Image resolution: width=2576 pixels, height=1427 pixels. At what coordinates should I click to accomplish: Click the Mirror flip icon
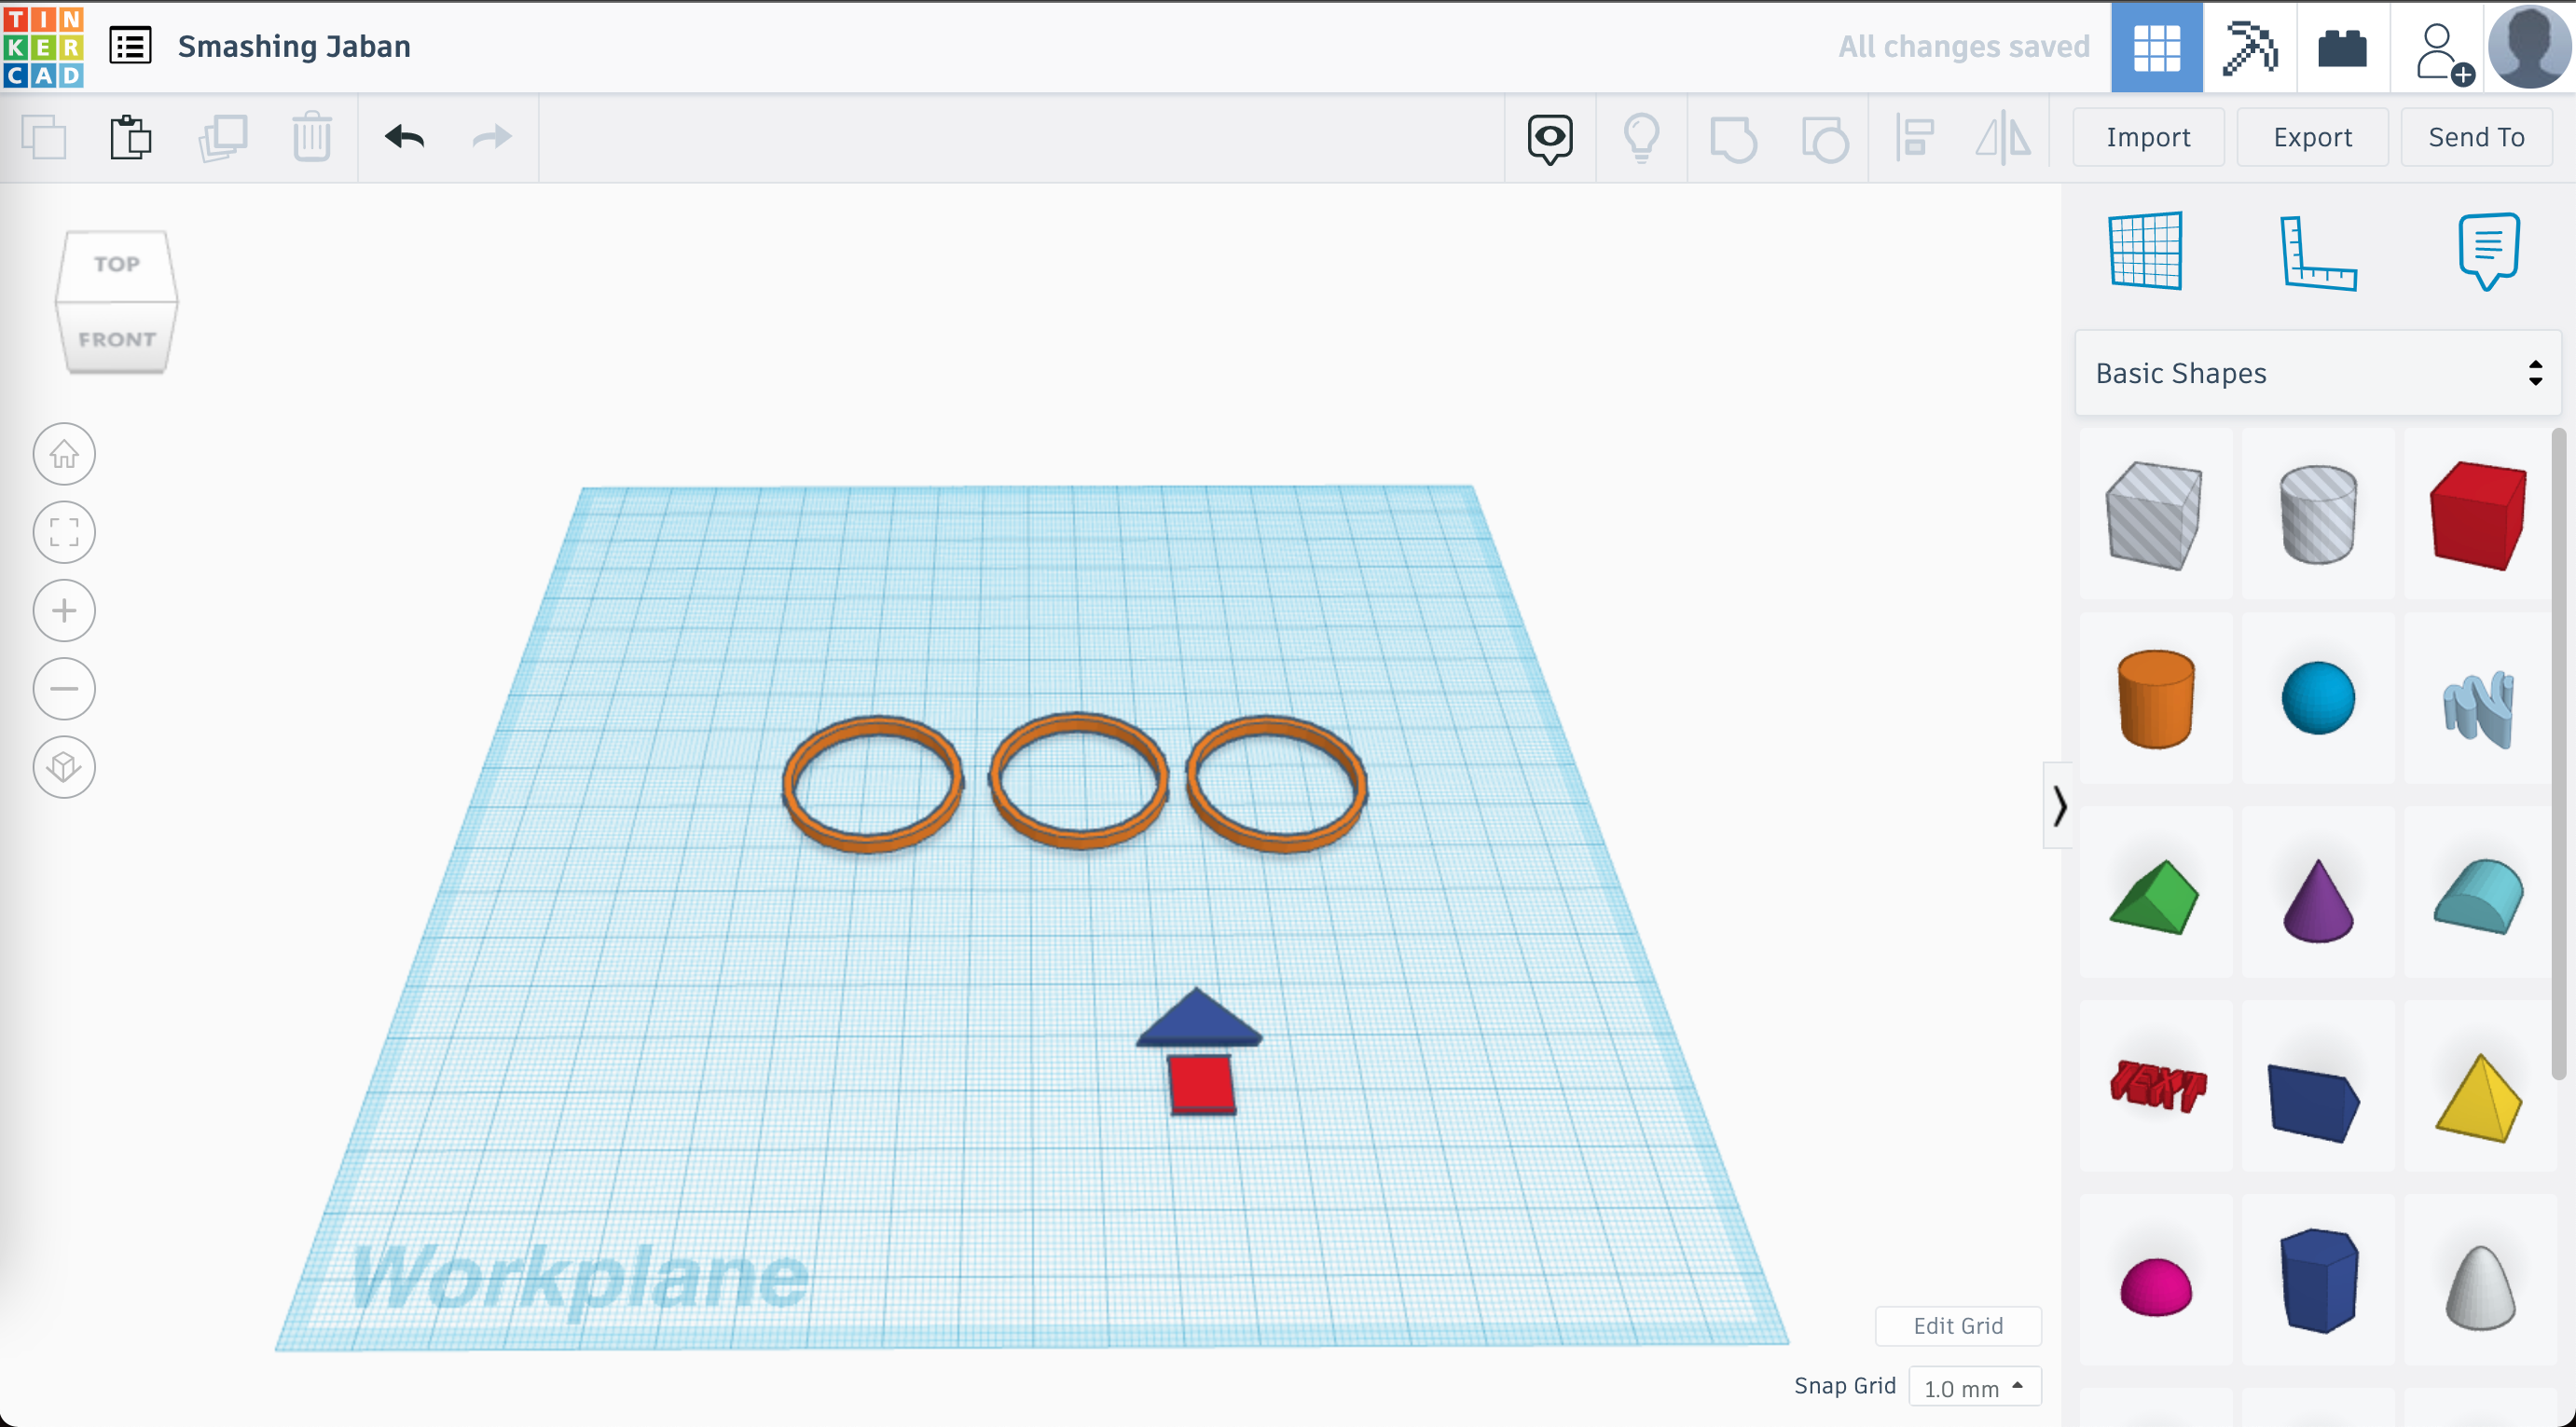coord(2003,137)
